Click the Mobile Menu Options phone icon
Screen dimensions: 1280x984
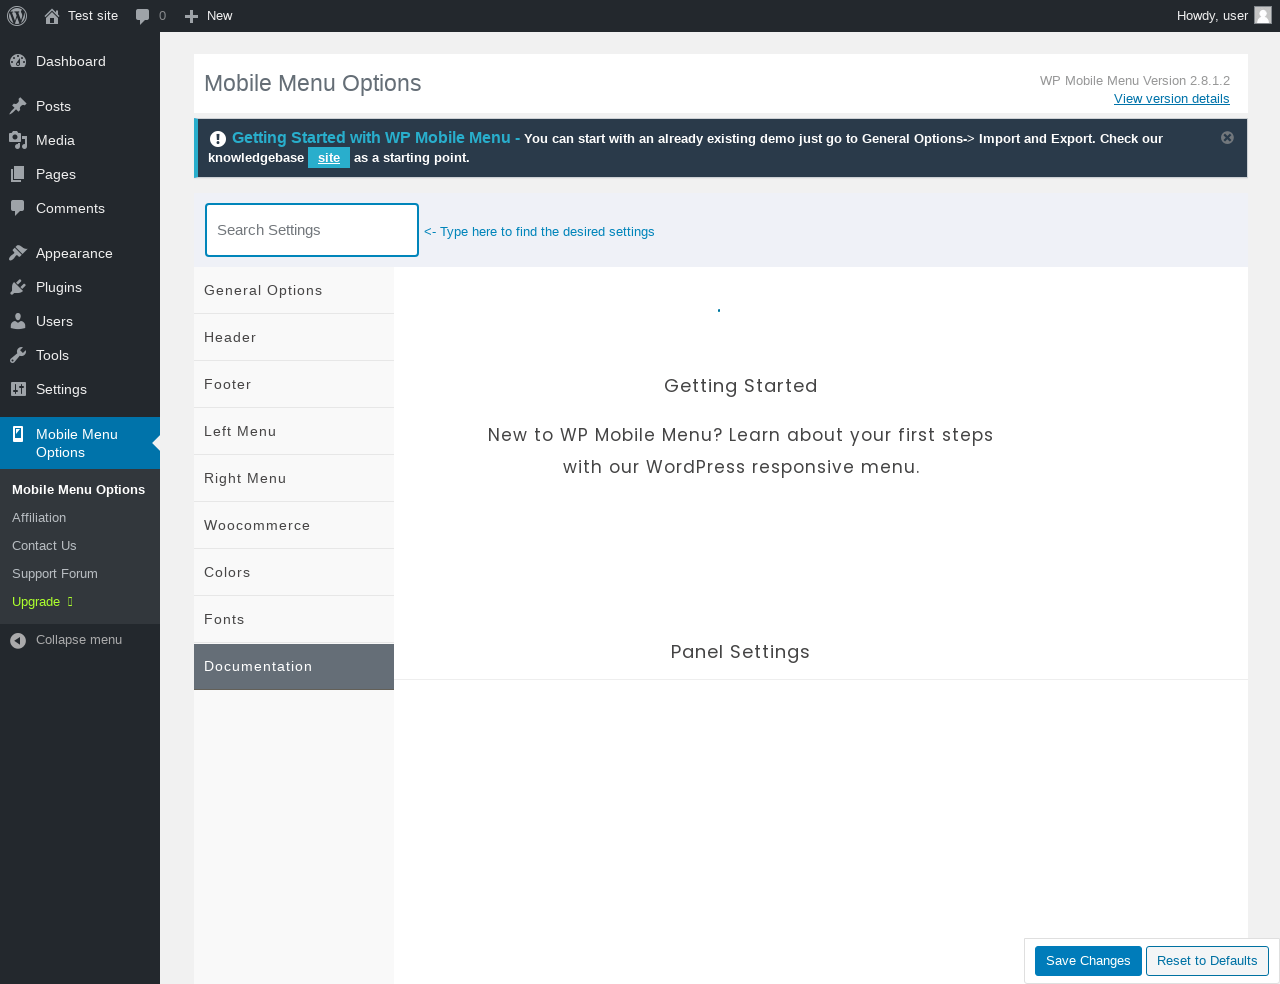coord(18,434)
